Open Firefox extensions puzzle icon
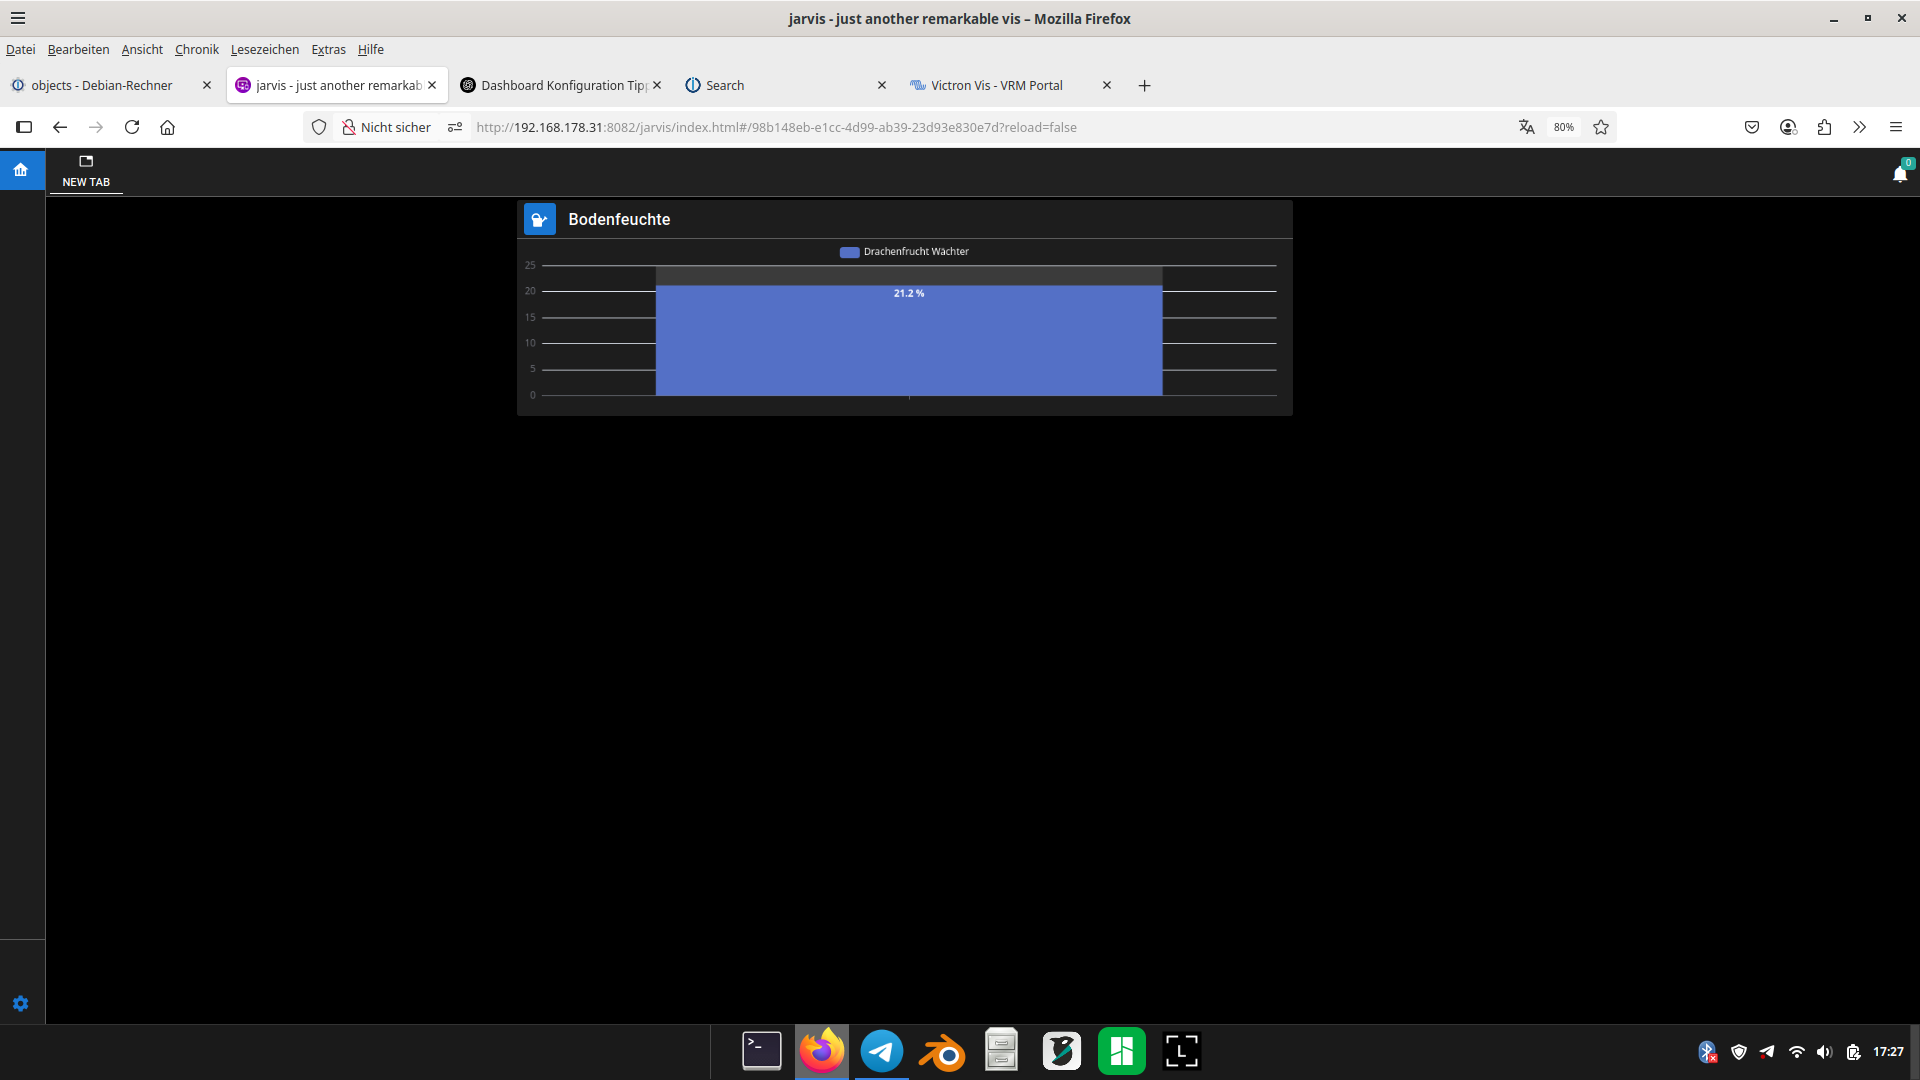 (1824, 127)
